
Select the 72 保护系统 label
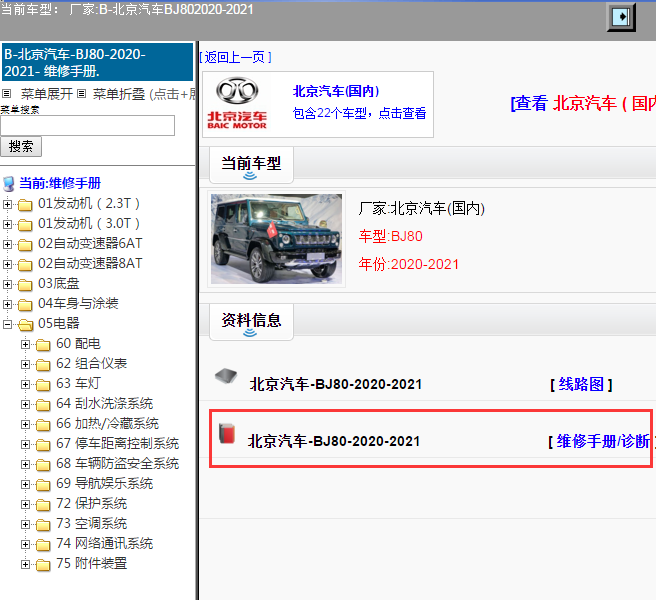pyautogui.click(x=92, y=504)
